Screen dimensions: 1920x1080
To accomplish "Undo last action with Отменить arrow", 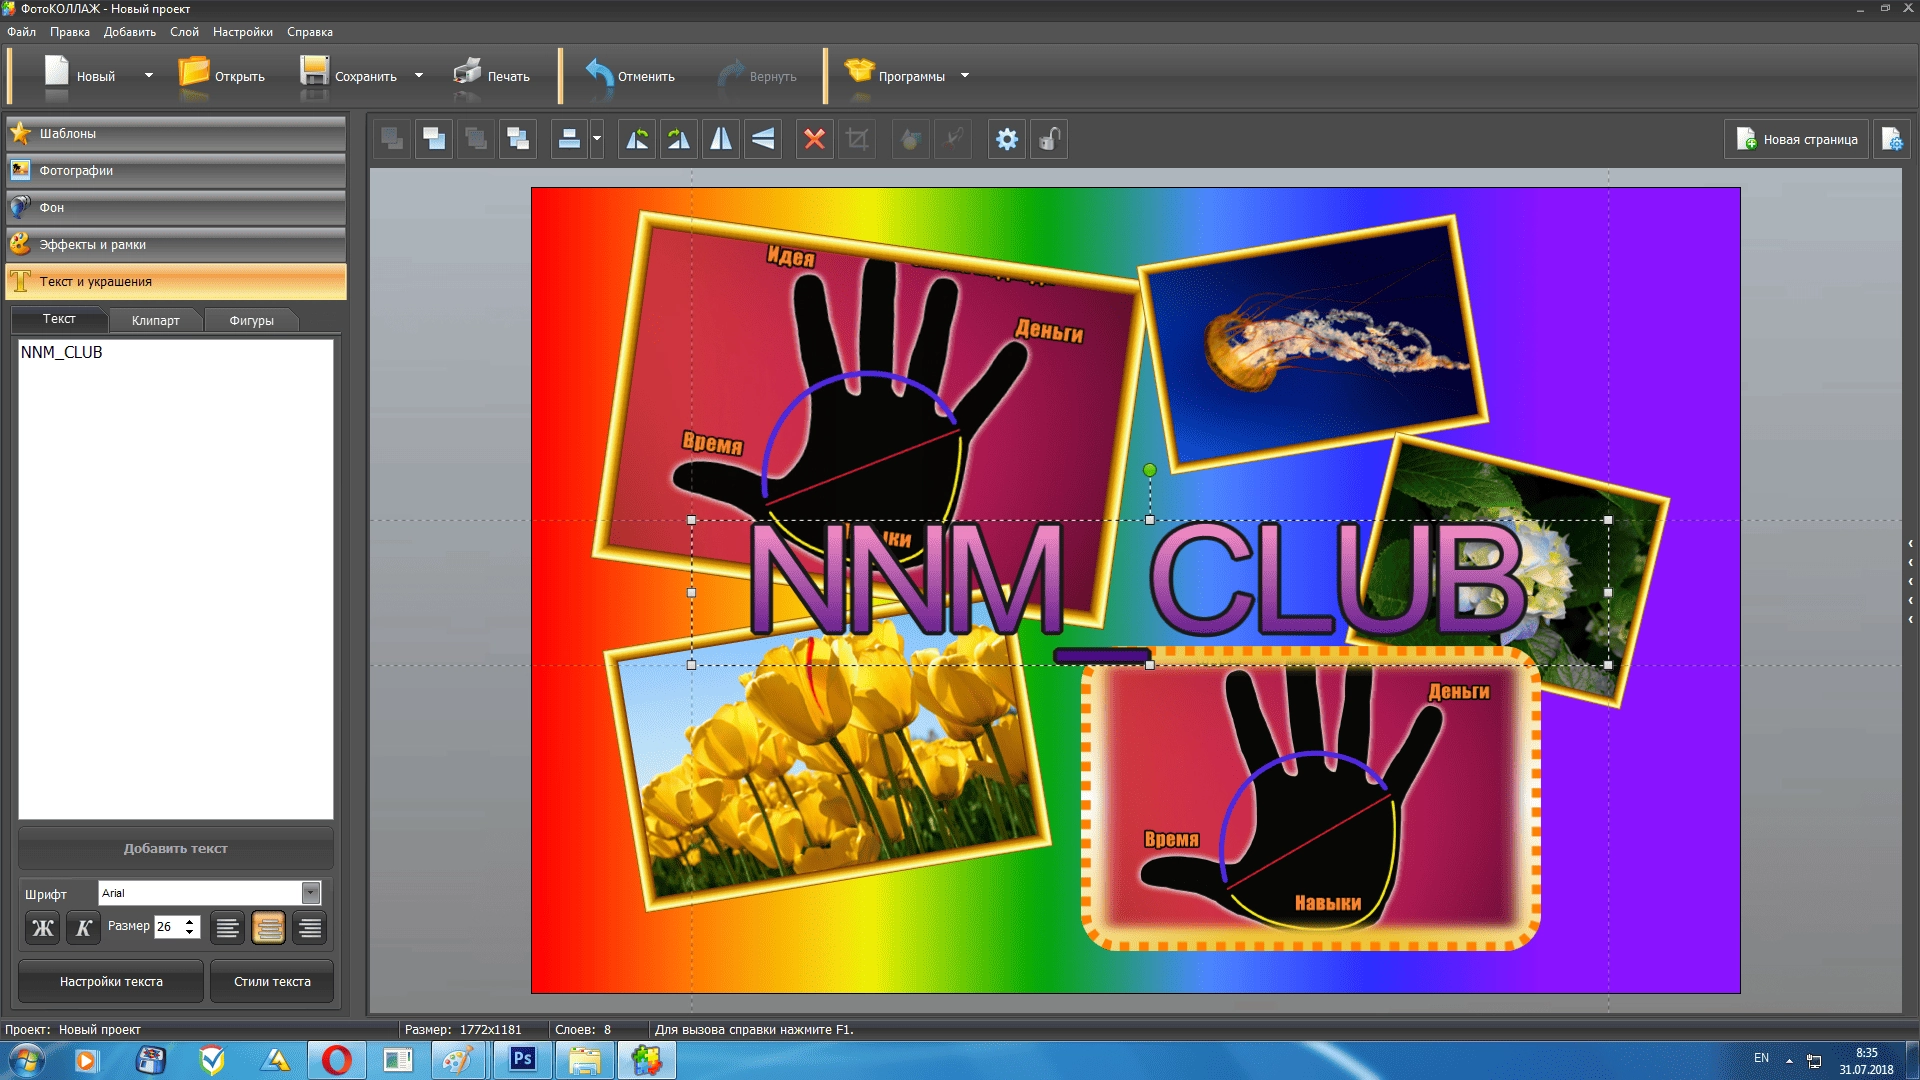I will 599,74.
